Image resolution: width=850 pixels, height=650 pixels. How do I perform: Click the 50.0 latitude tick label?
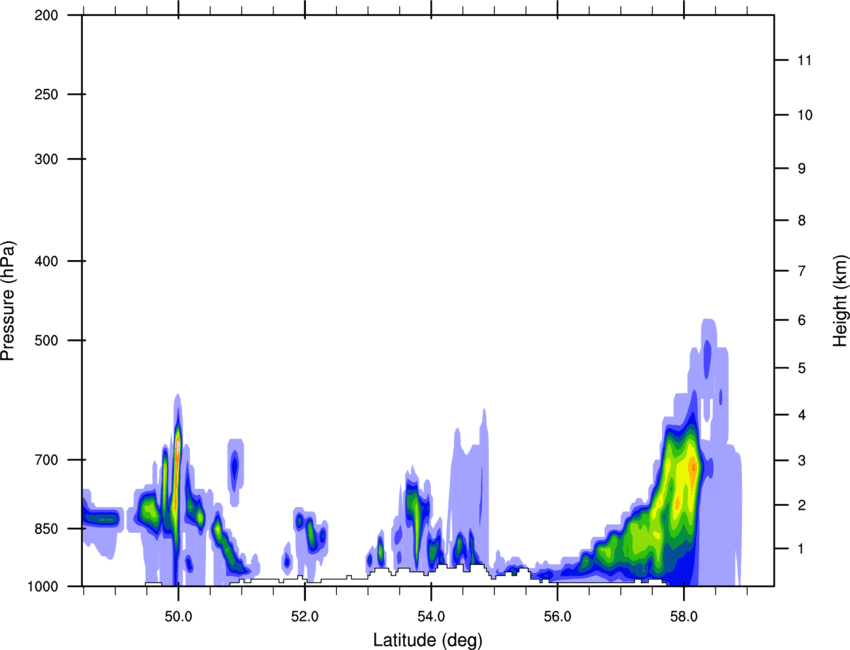178,616
